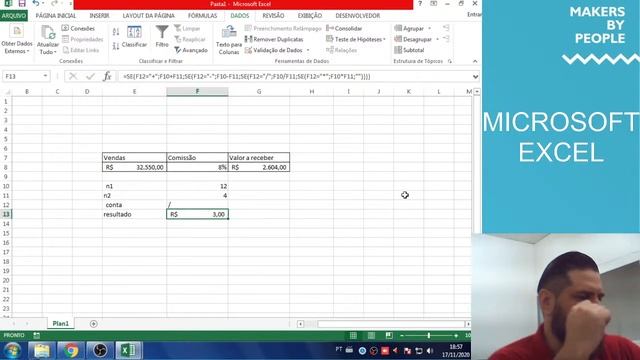The height and width of the screenshot is (360, 640).
Task: Click the Atualizar Tudo refresh icon
Action: [x=48, y=33]
